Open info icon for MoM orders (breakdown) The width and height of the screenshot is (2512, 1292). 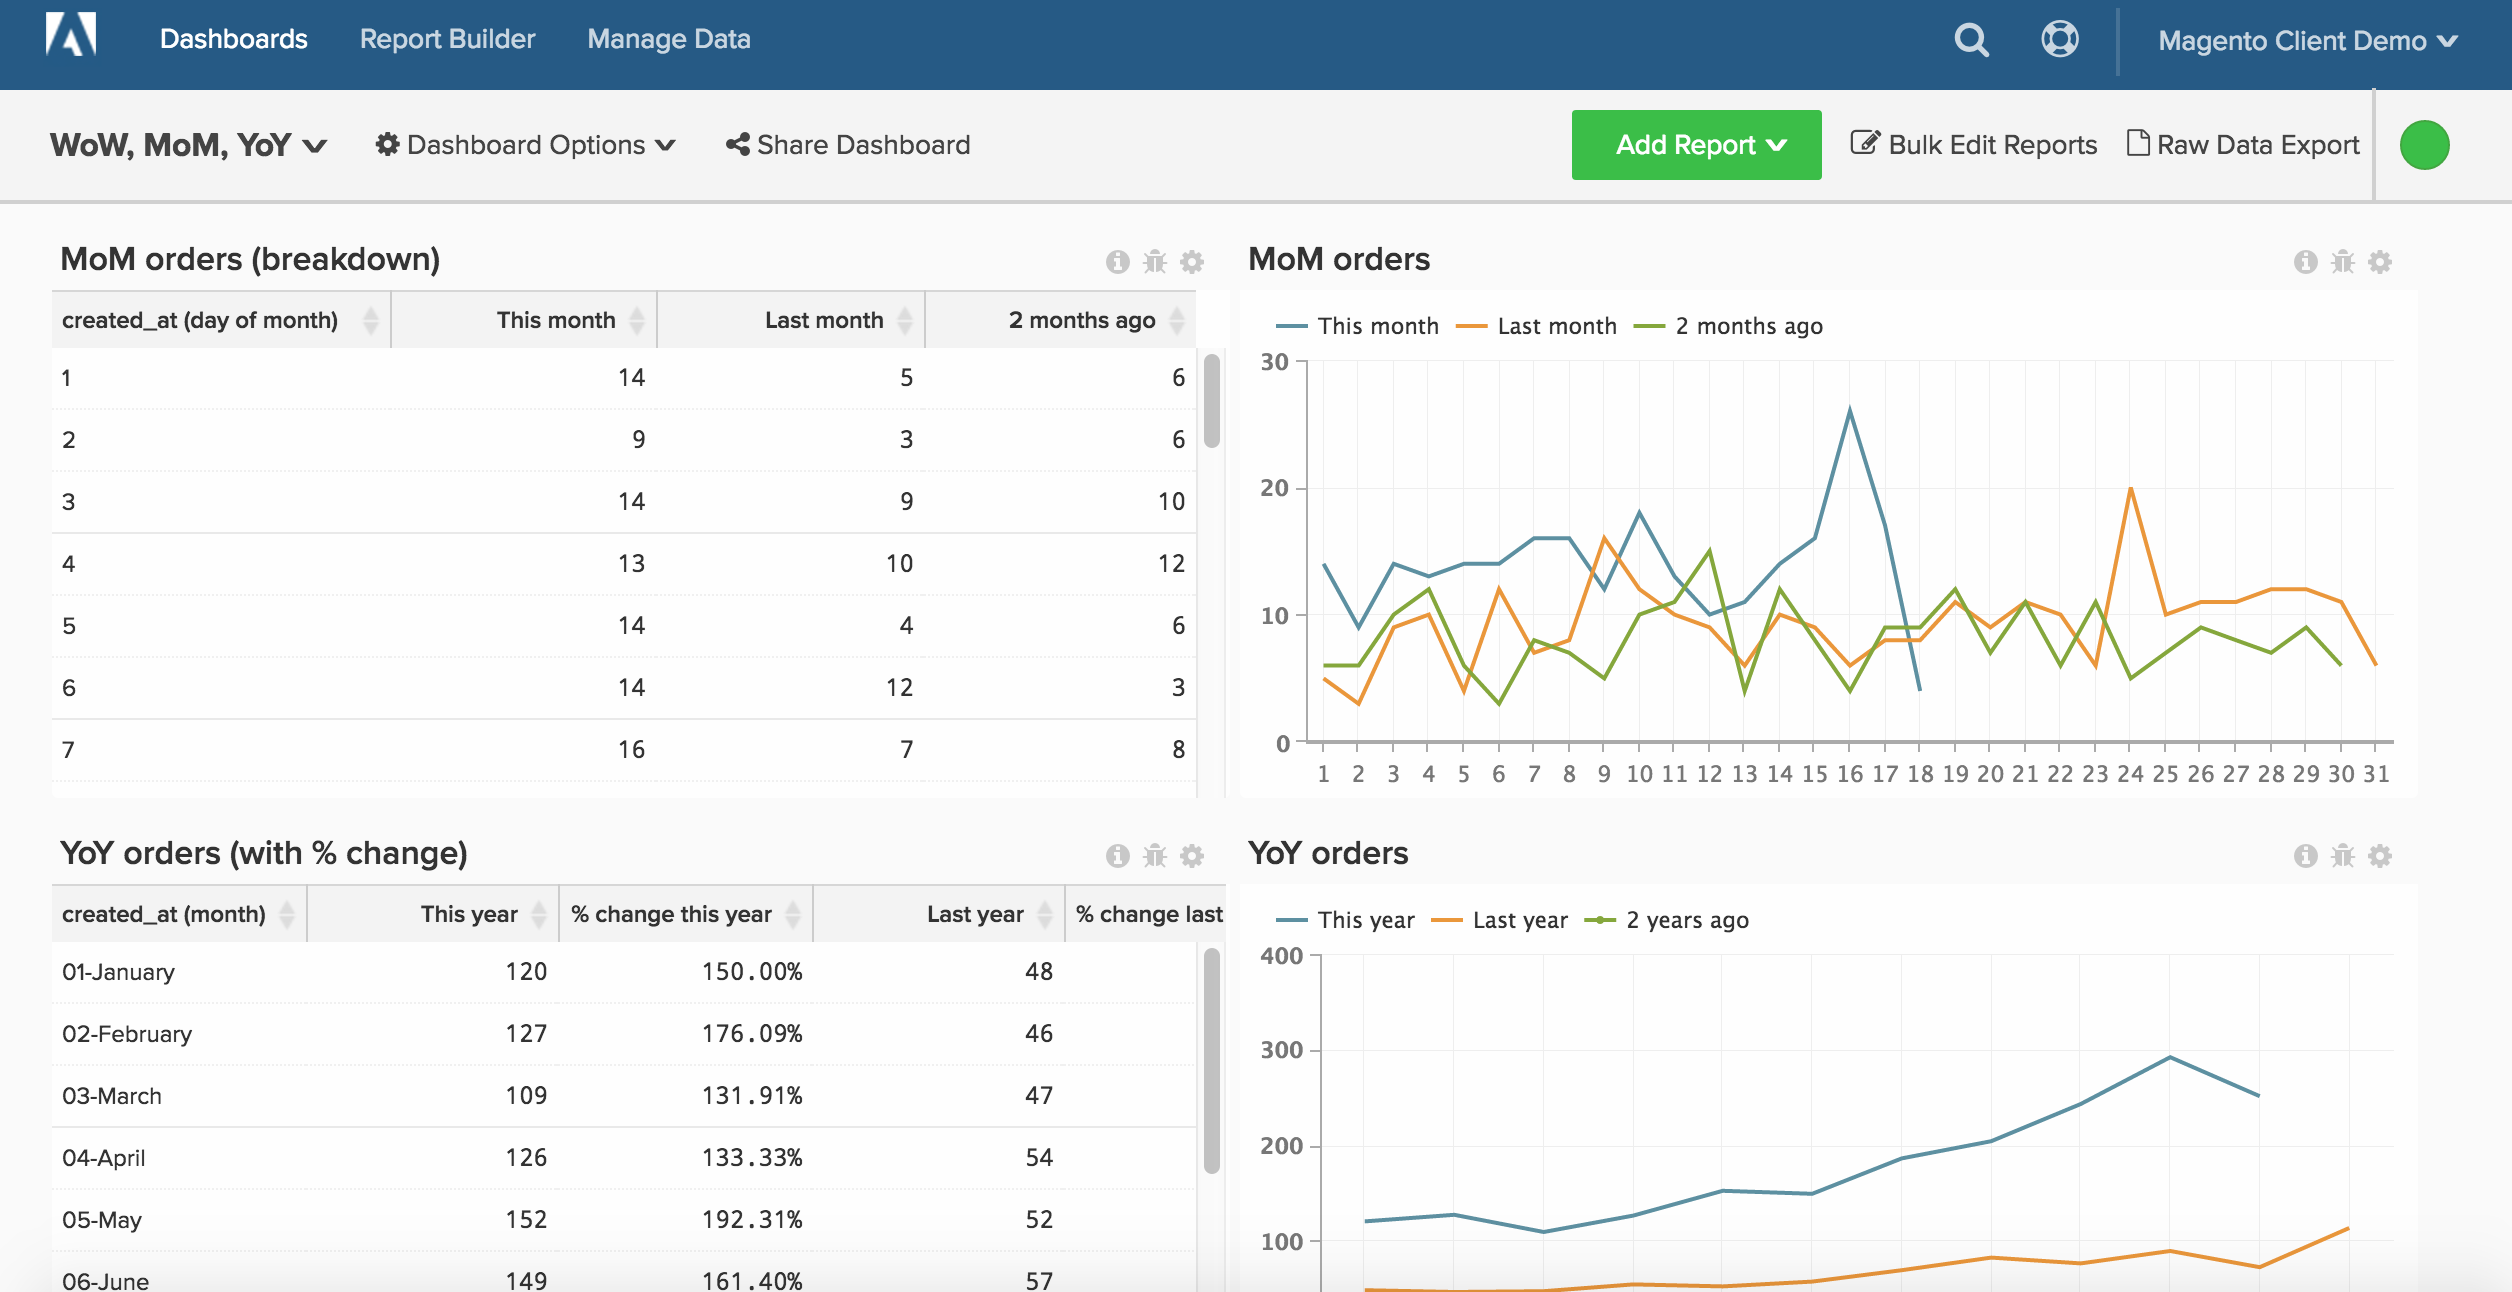tap(1117, 262)
